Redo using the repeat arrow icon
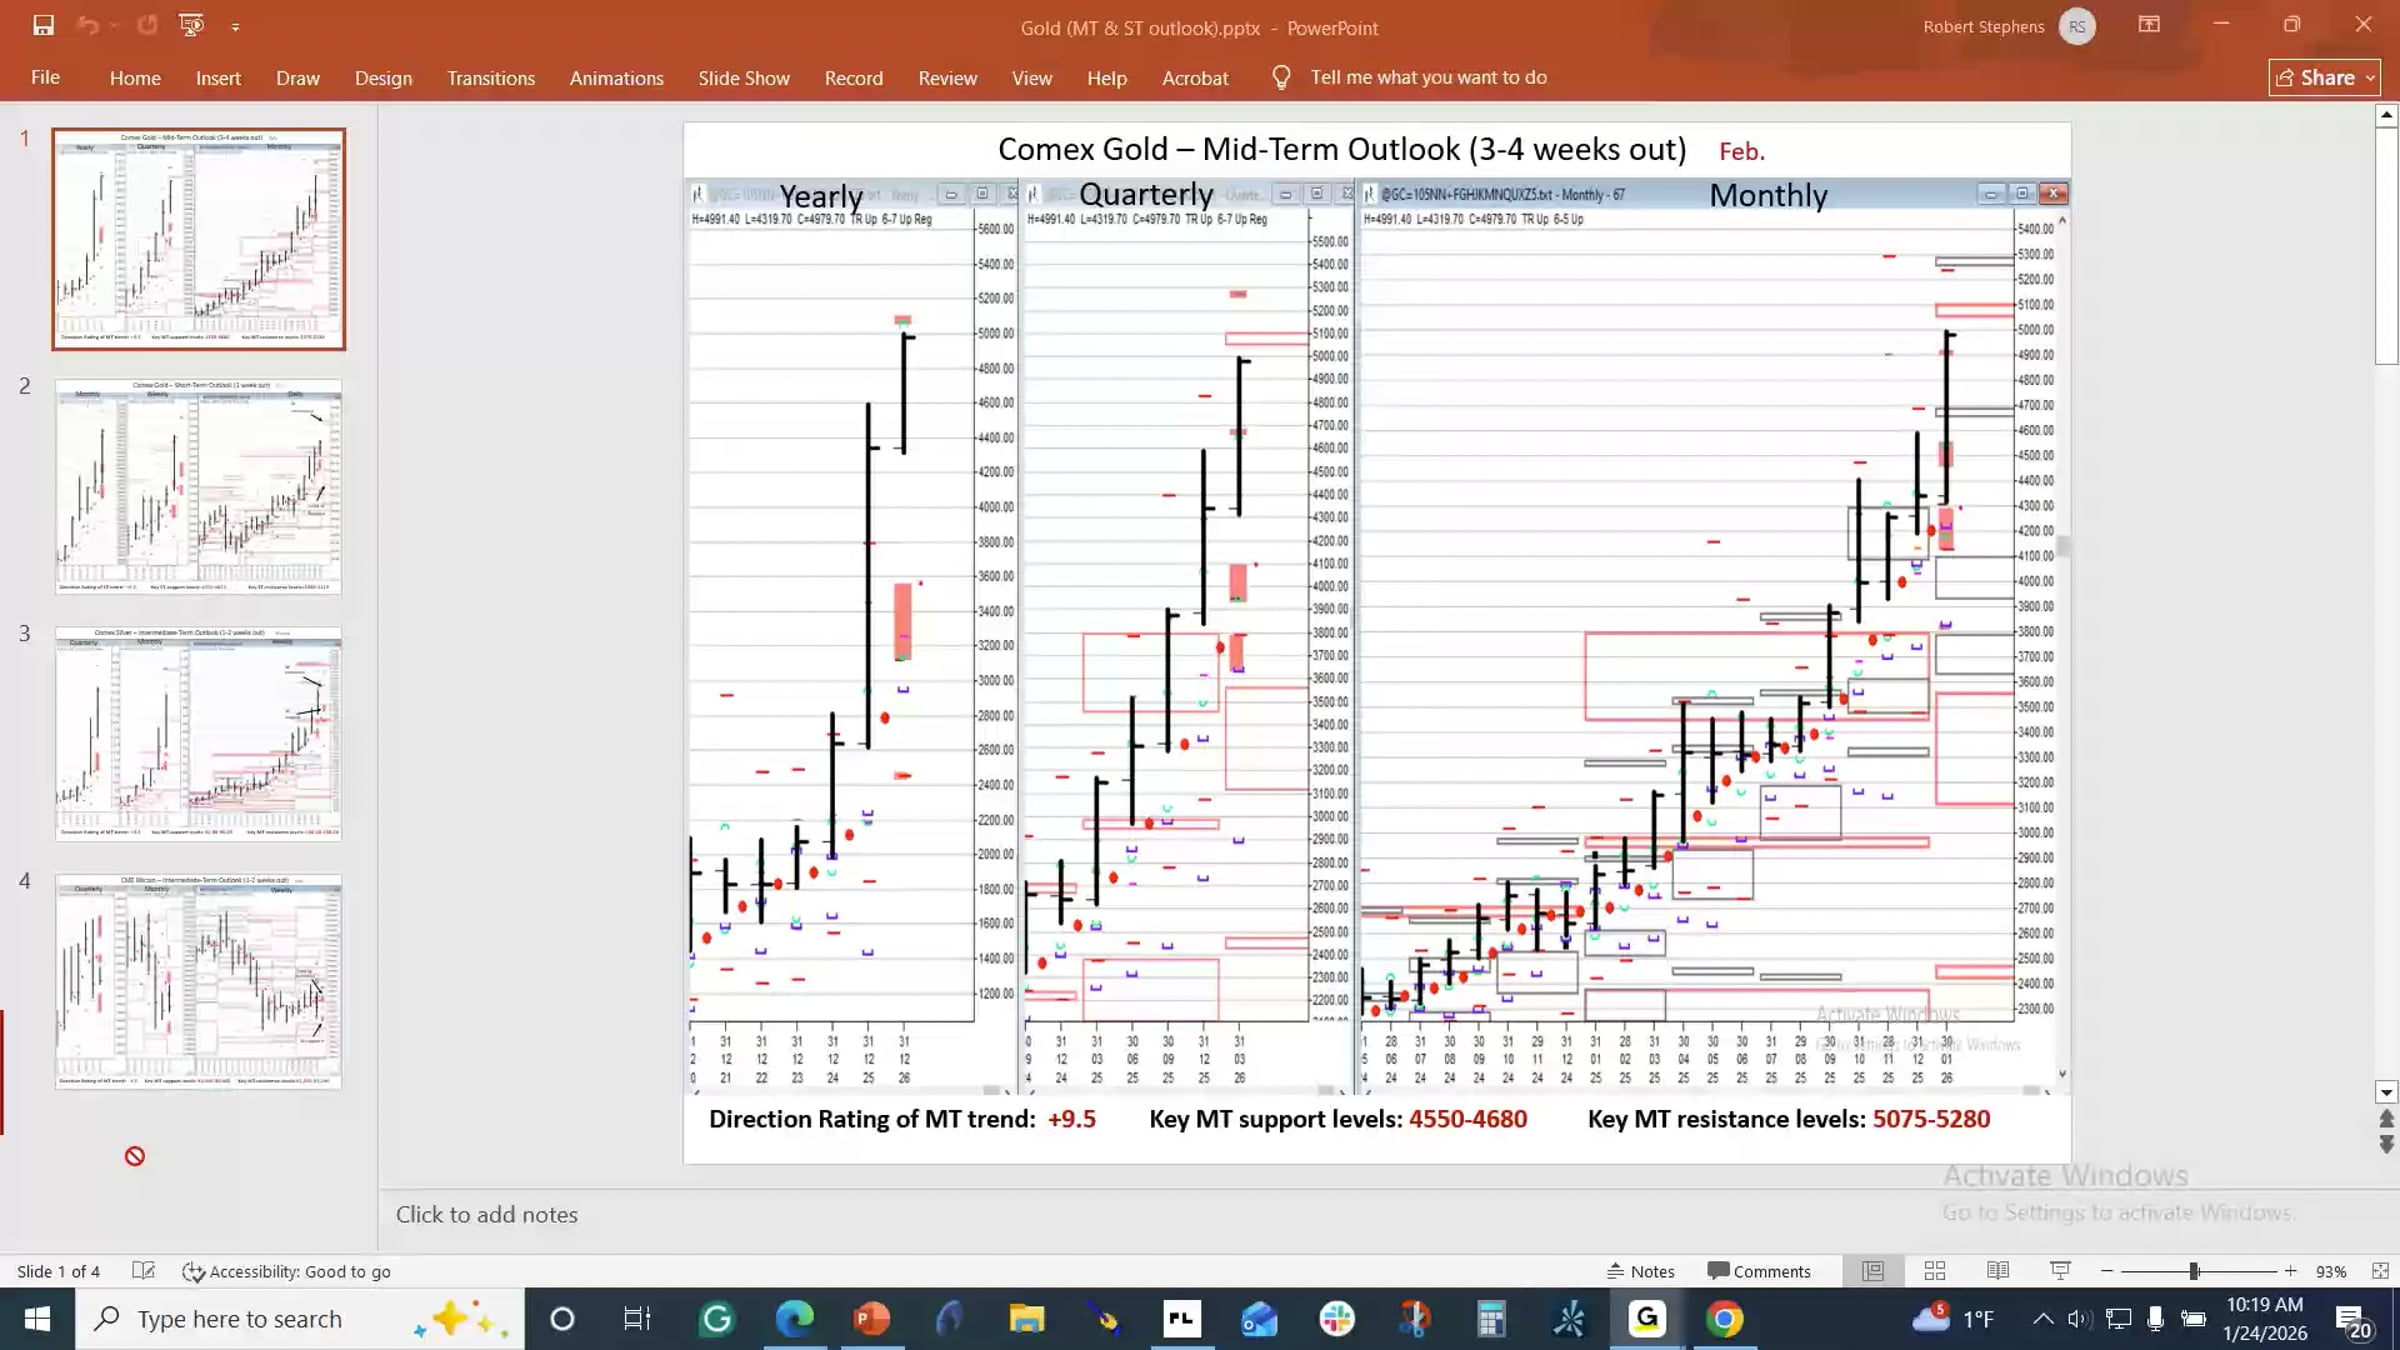The width and height of the screenshot is (2400, 1350). click(x=147, y=26)
